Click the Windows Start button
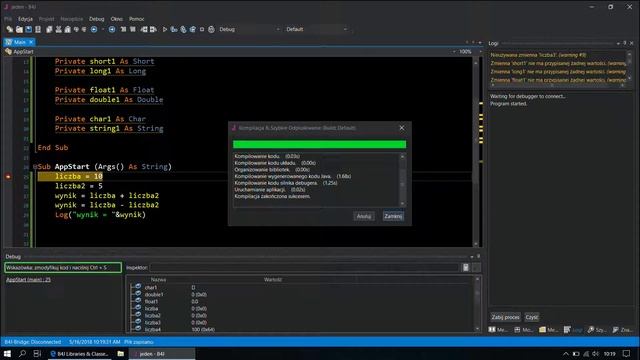 click(7, 353)
